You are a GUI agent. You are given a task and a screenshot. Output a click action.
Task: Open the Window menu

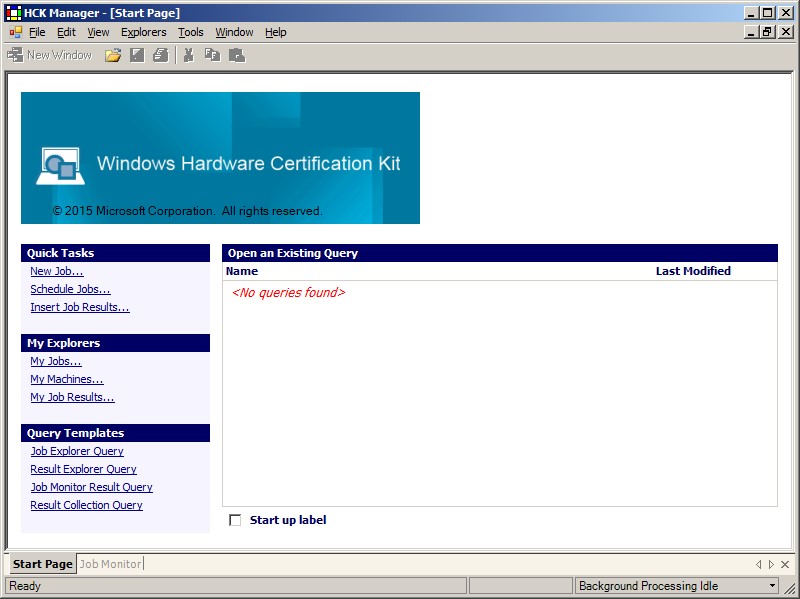(x=234, y=33)
